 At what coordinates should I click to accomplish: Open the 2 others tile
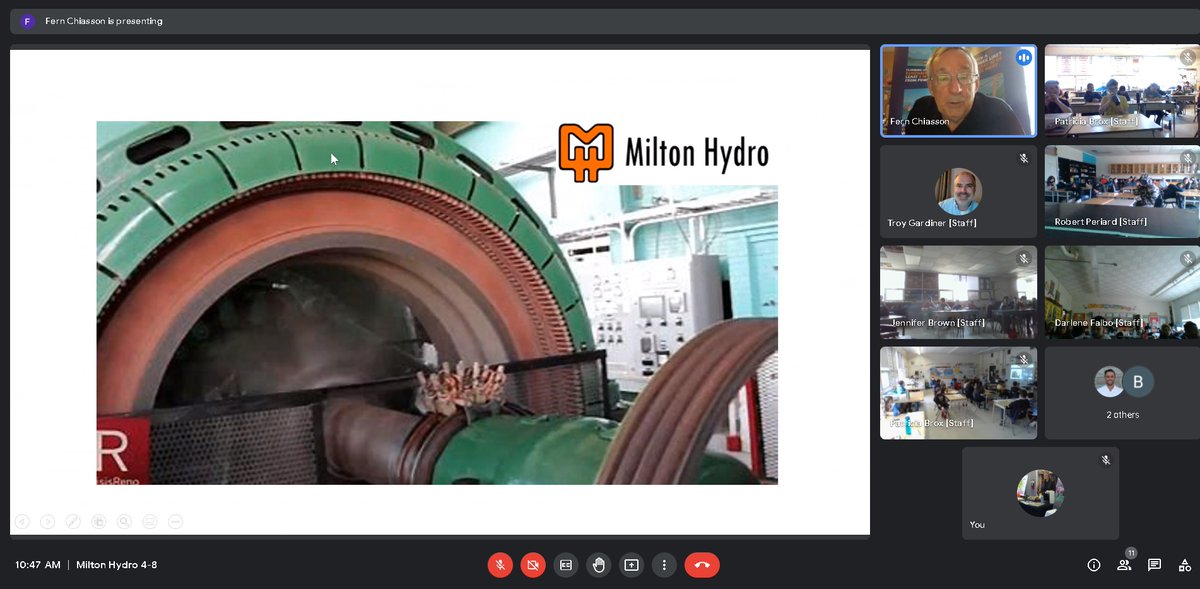coord(1122,393)
